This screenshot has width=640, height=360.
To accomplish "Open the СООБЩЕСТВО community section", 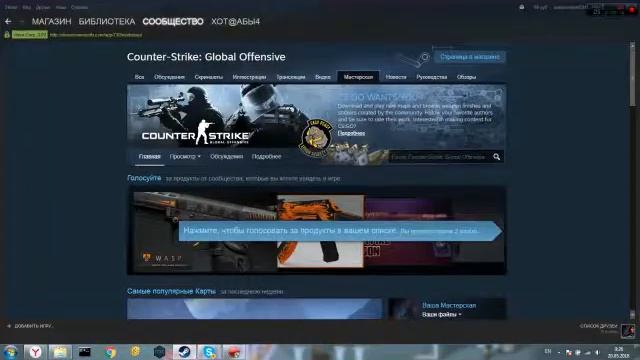I will 173,21.
